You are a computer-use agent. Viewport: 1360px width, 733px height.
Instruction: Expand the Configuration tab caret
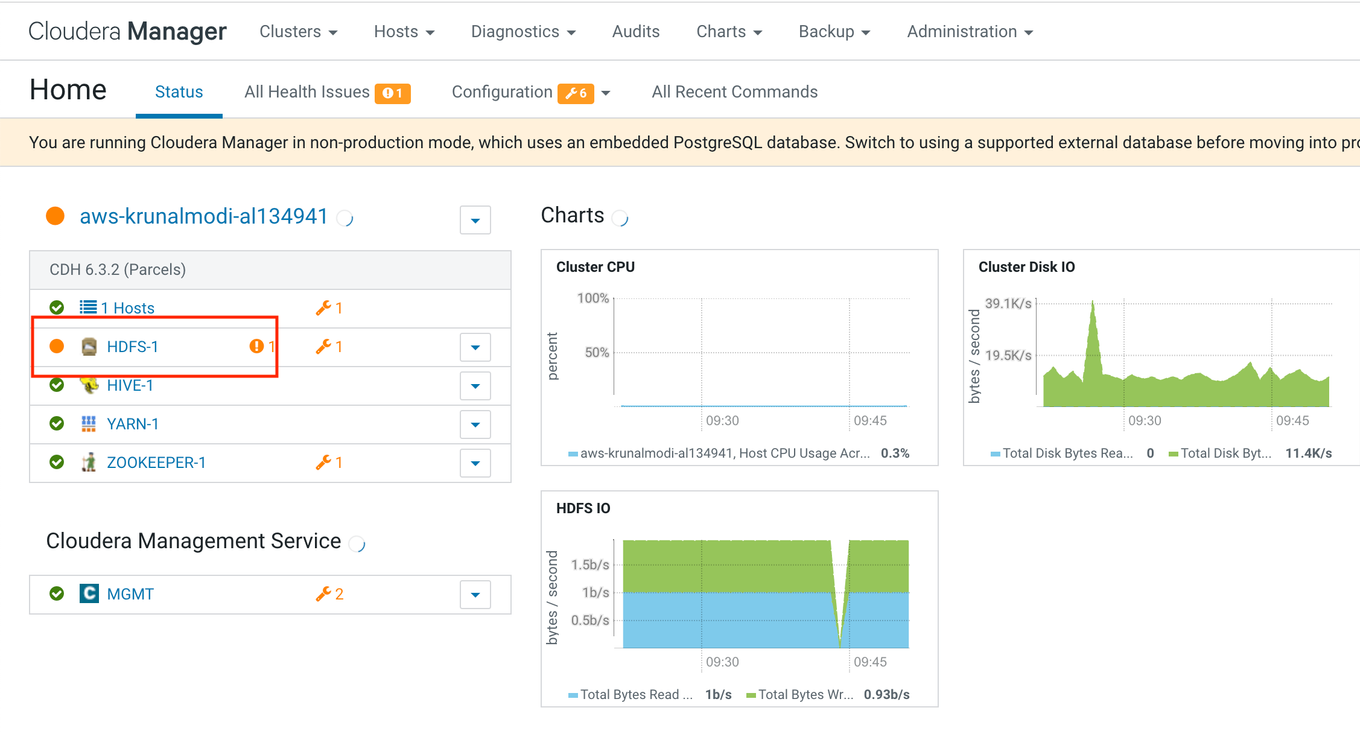click(606, 93)
